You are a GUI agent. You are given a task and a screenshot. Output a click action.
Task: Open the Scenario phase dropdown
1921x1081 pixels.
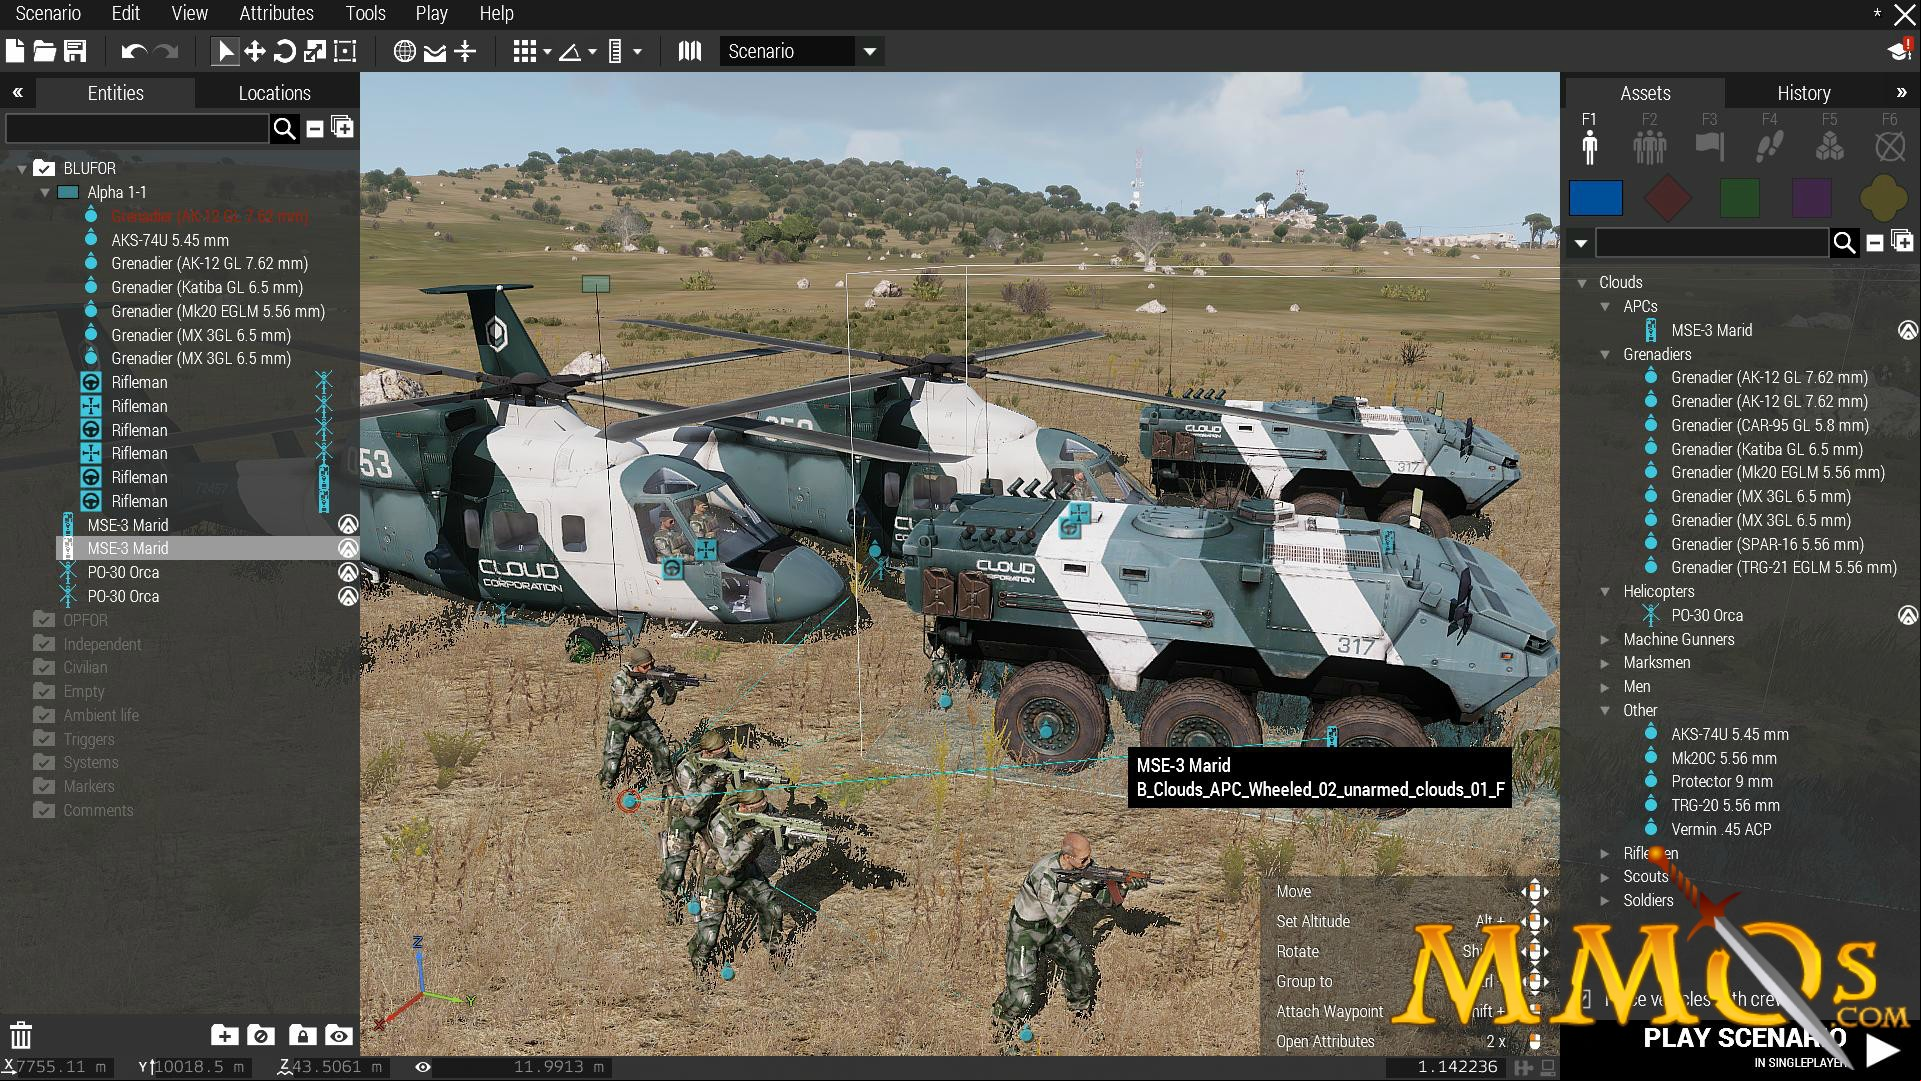(800, 51)
